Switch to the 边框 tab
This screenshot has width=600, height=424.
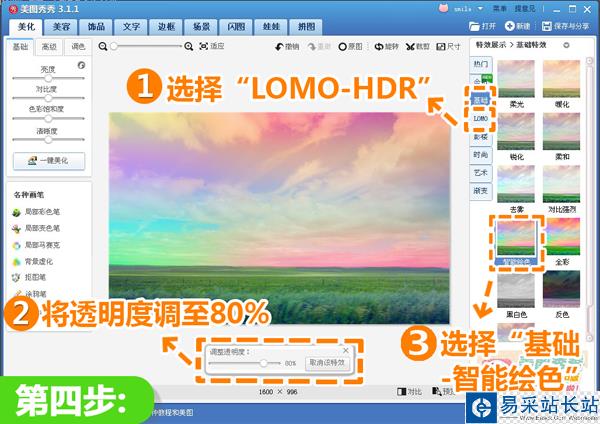pyautogui.click(x=166, y=27)
